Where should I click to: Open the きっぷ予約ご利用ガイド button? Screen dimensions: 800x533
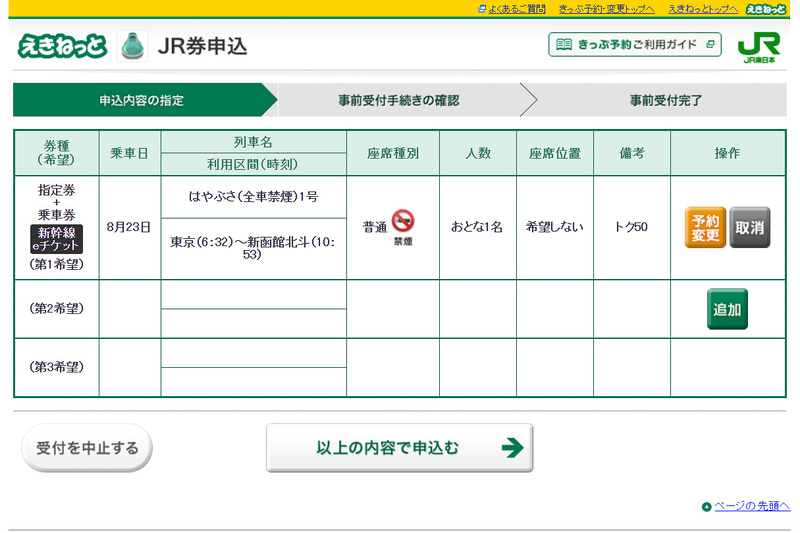[x=635, y=44]
